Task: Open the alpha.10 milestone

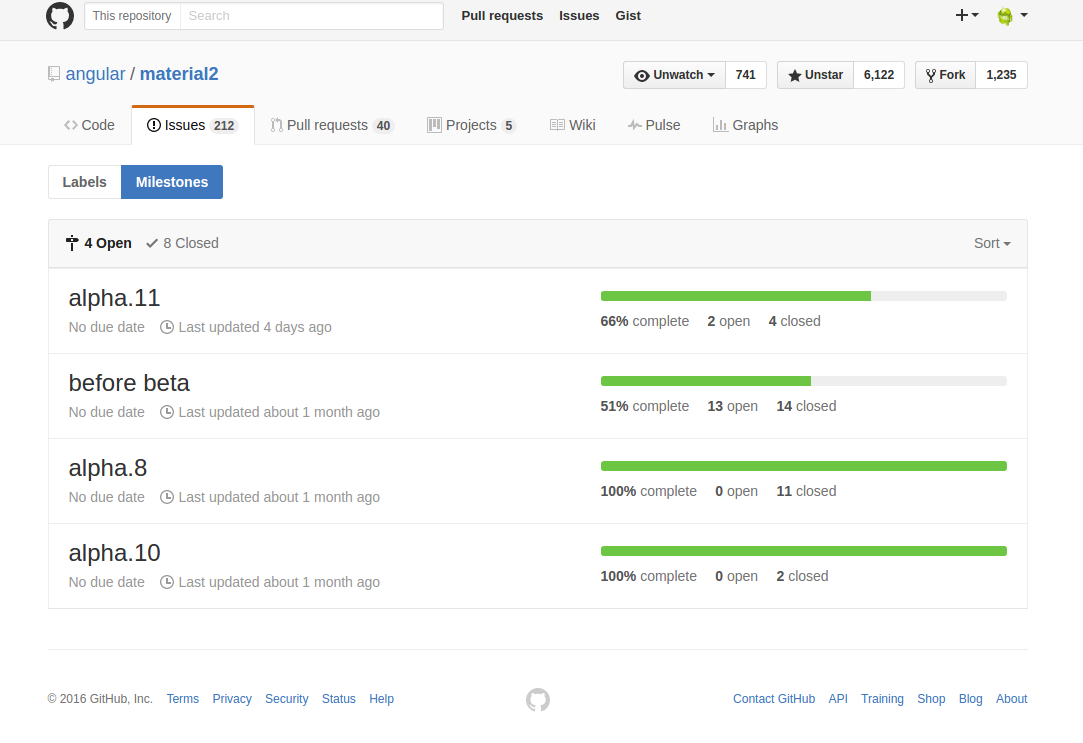Action: 114,552
